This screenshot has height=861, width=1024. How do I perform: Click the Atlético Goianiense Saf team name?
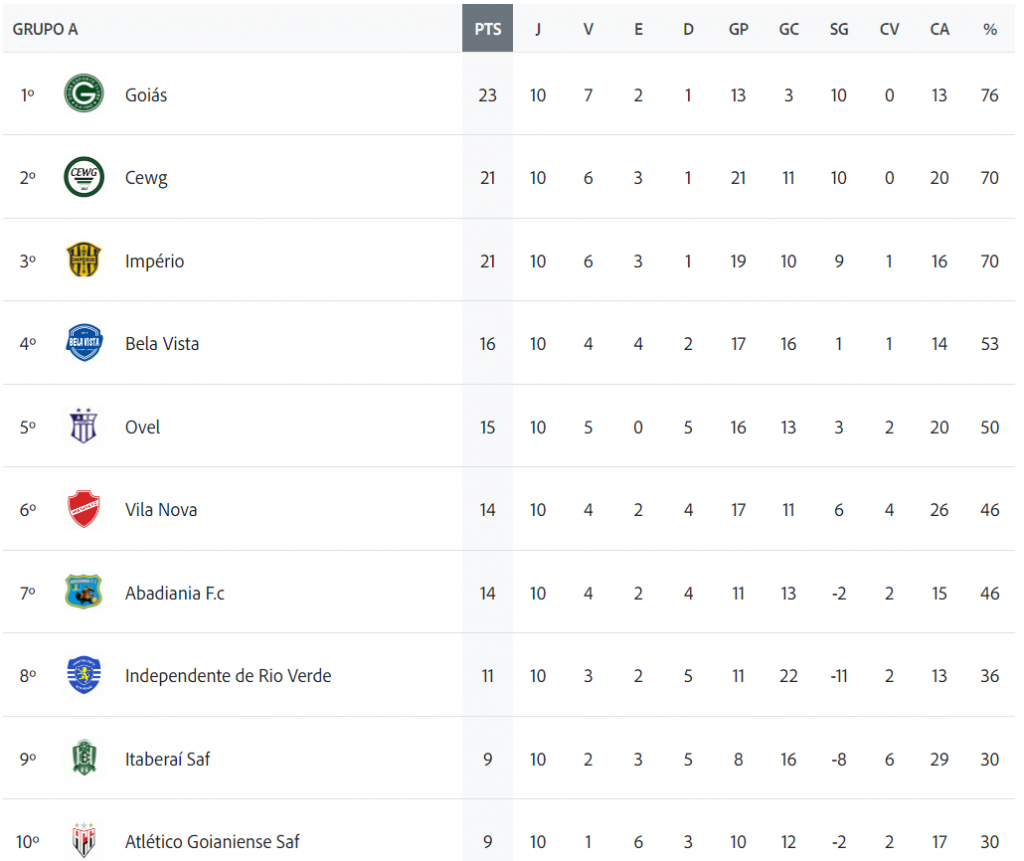(212, 841)
